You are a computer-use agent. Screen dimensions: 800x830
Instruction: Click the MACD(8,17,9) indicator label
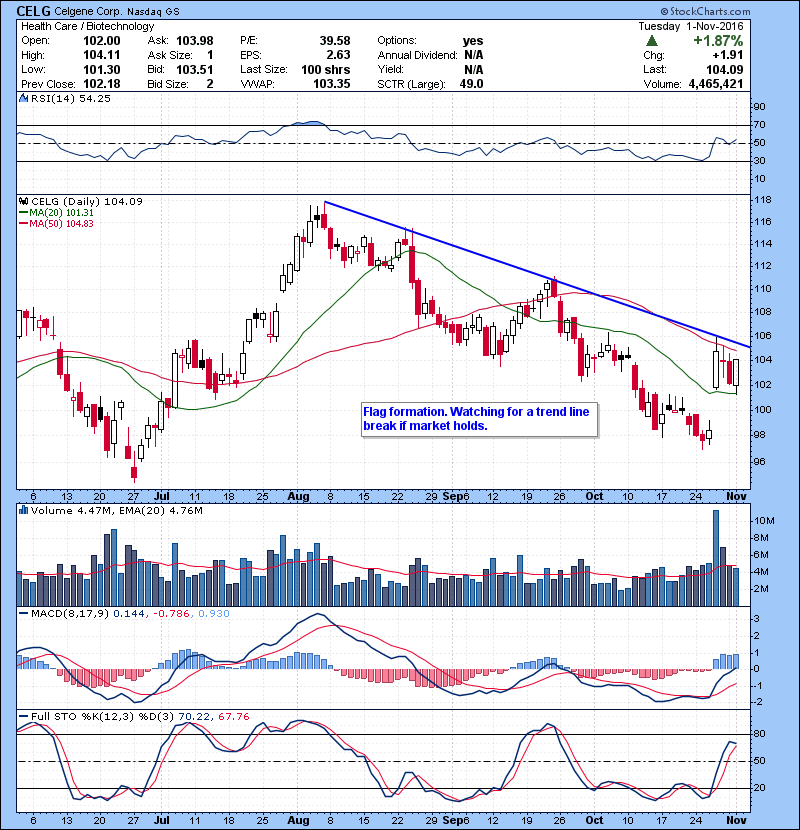[x=70, y=614]
